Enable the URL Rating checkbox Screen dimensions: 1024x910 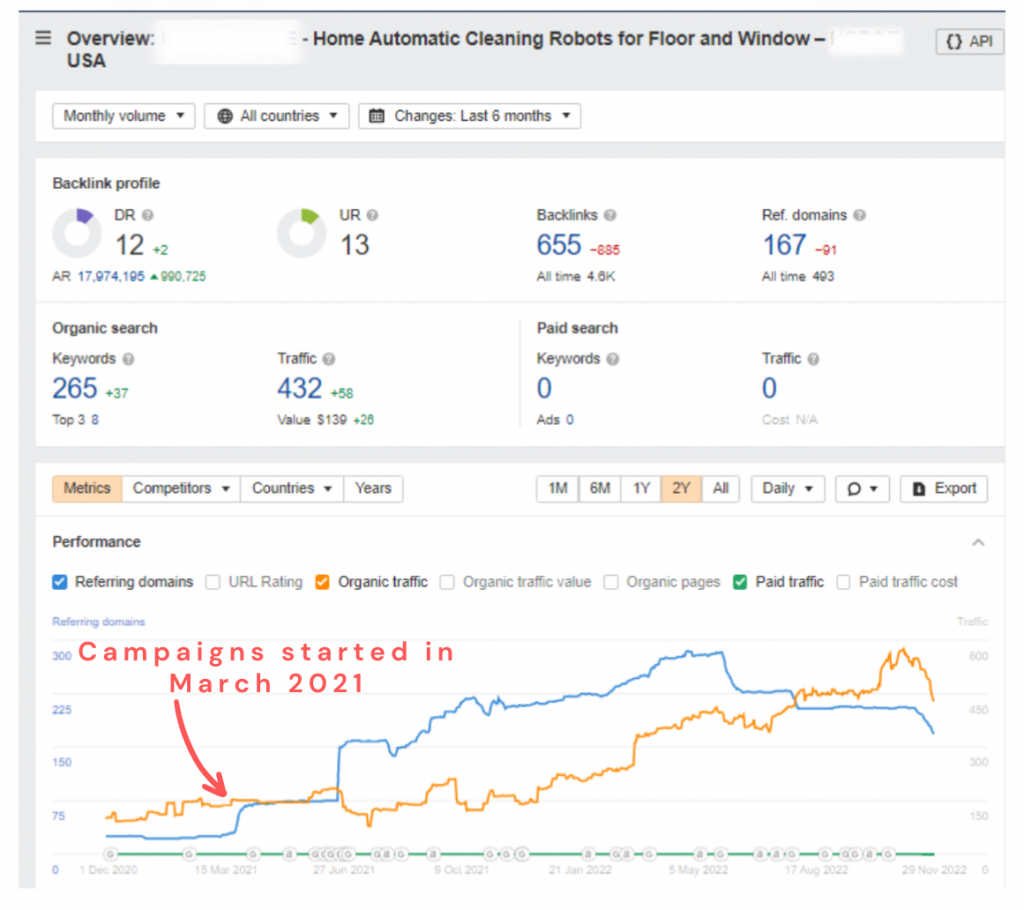213,582
